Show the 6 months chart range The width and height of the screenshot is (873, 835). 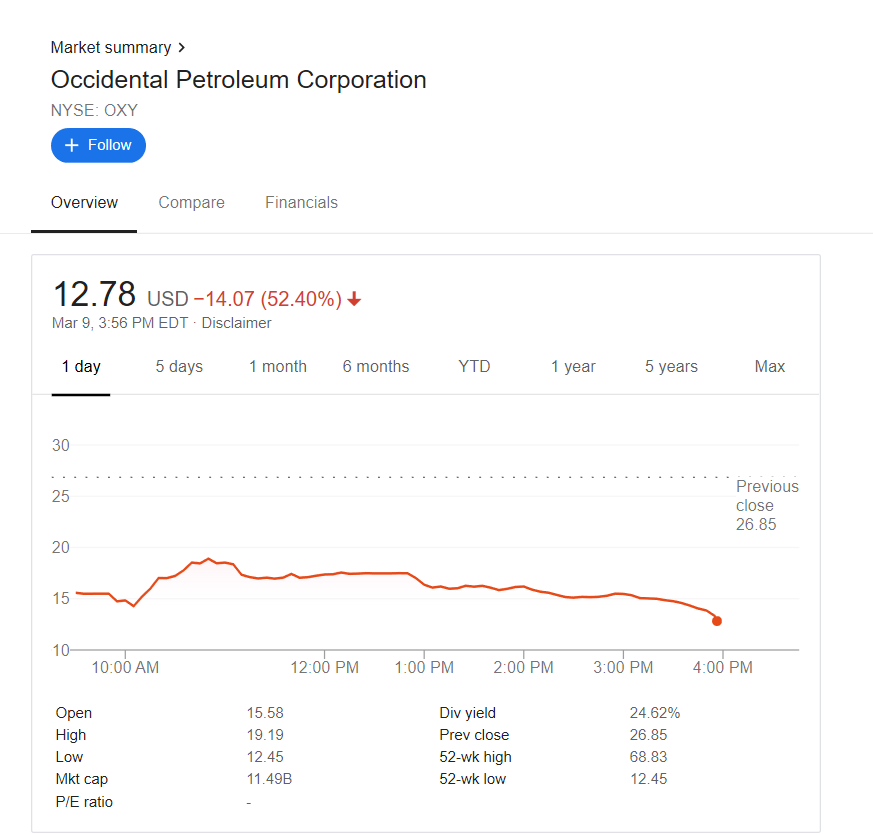376,366
